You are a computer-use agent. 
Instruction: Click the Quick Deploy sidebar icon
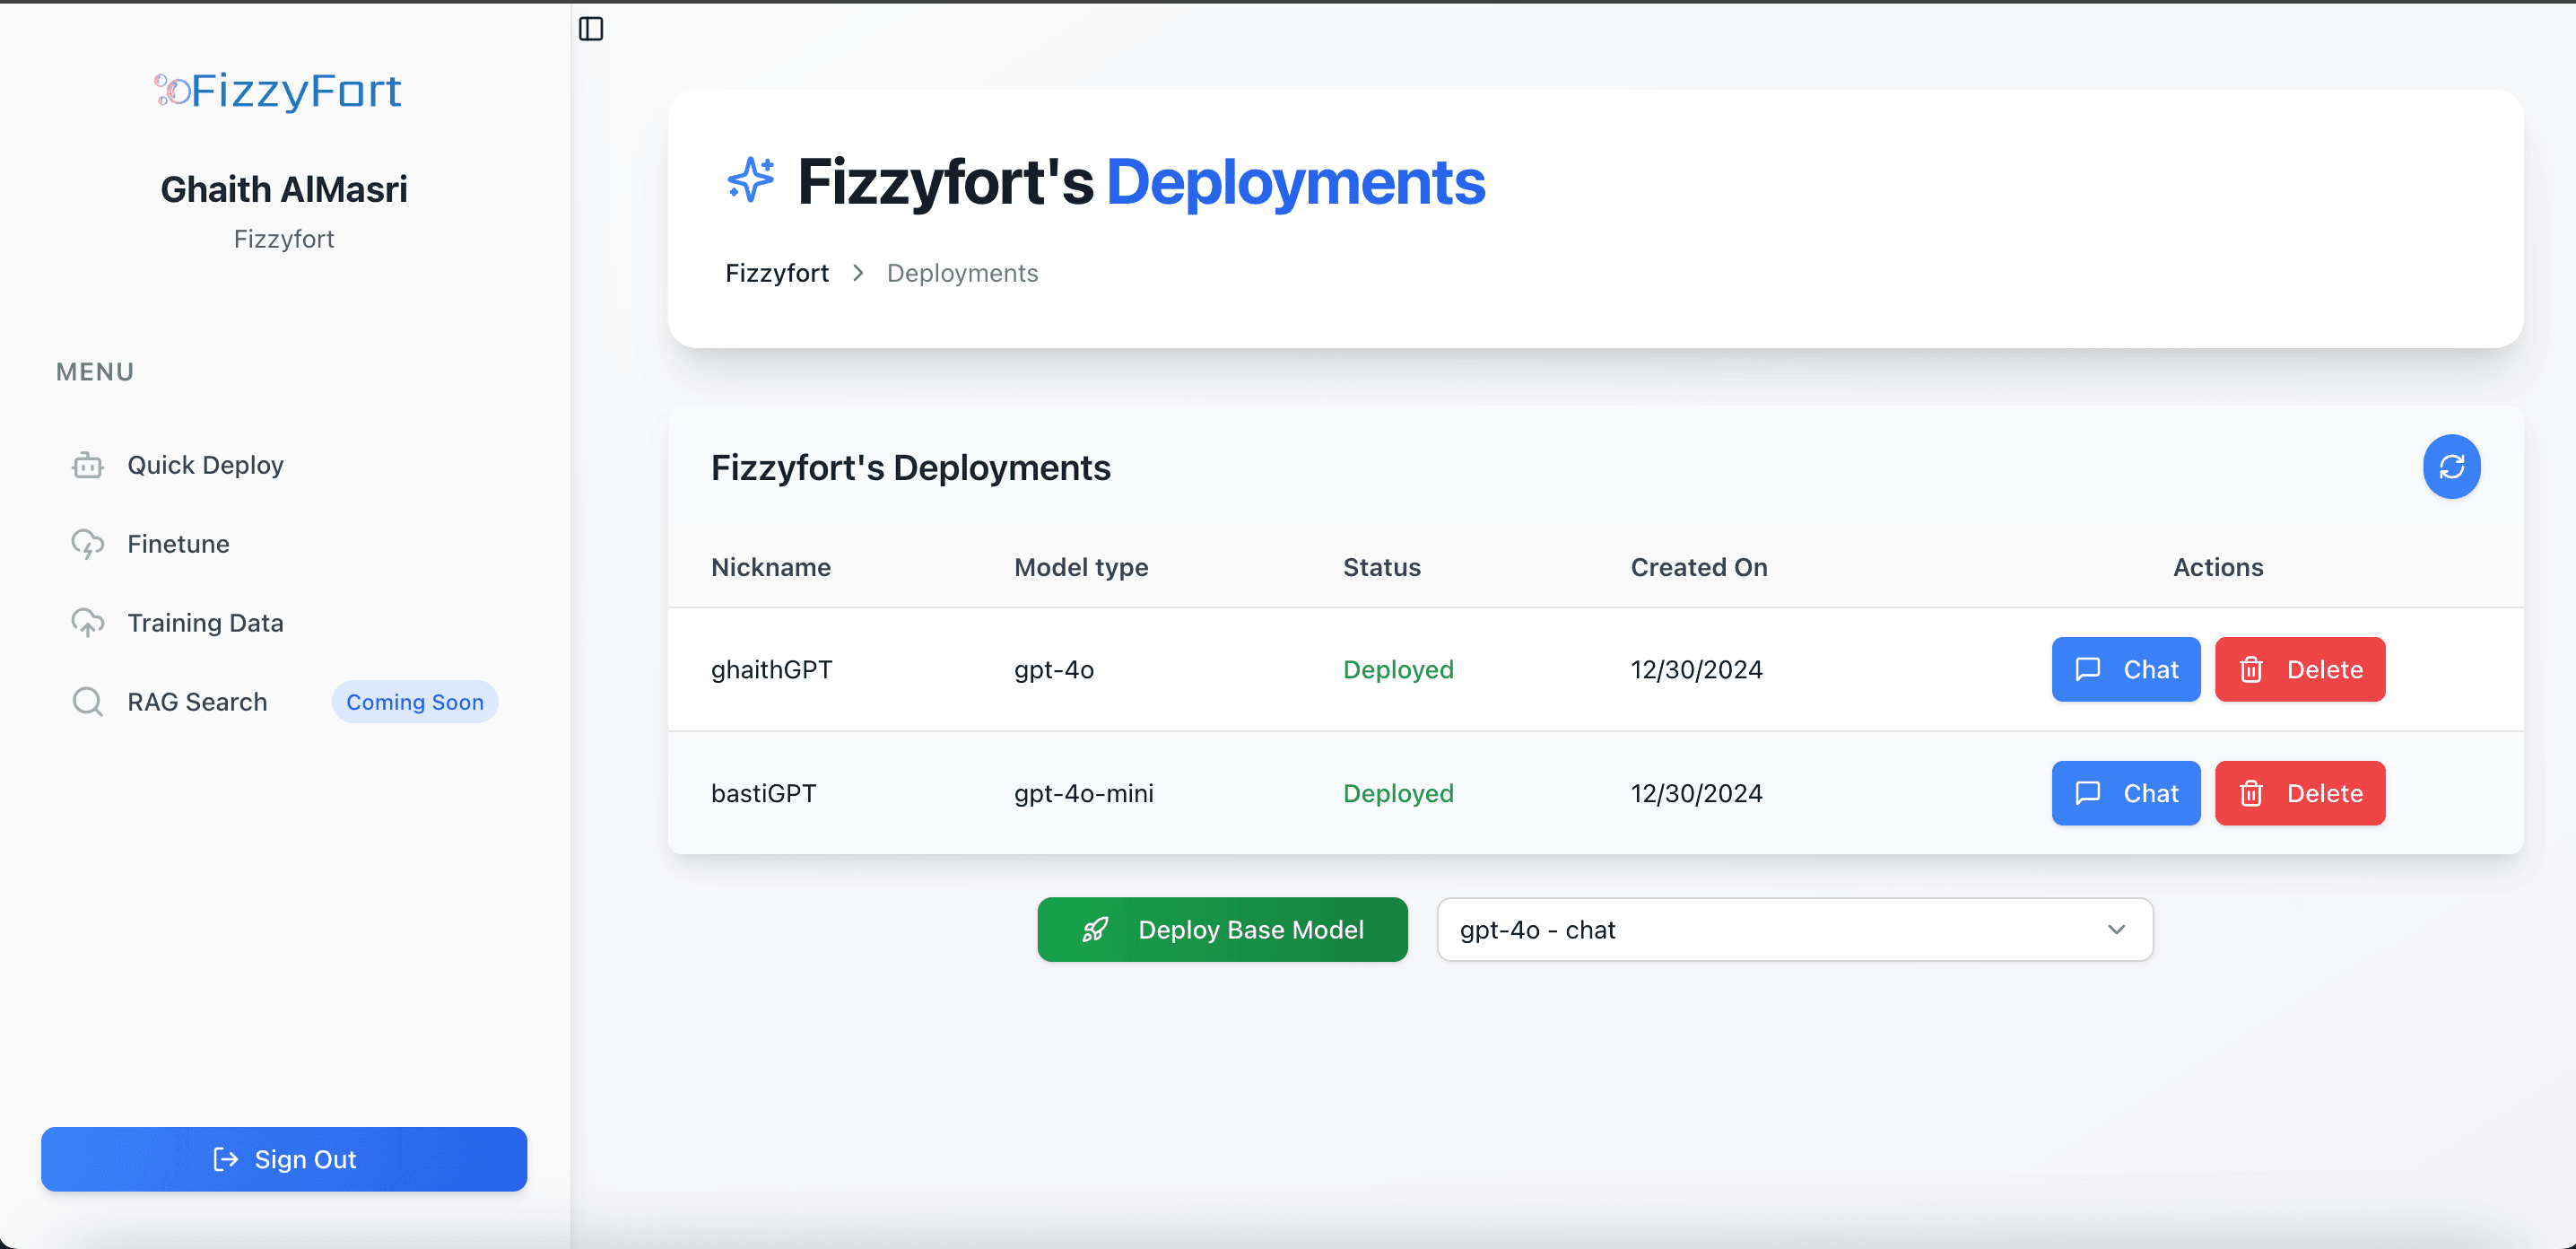[87, 464]
